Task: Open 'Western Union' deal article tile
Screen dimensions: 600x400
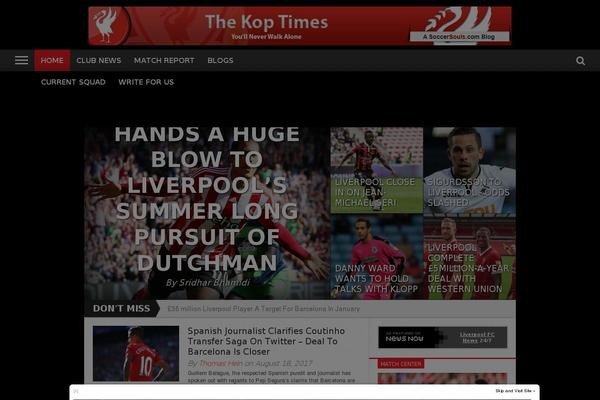Action: pyautogui.click(x=470, y=258)
